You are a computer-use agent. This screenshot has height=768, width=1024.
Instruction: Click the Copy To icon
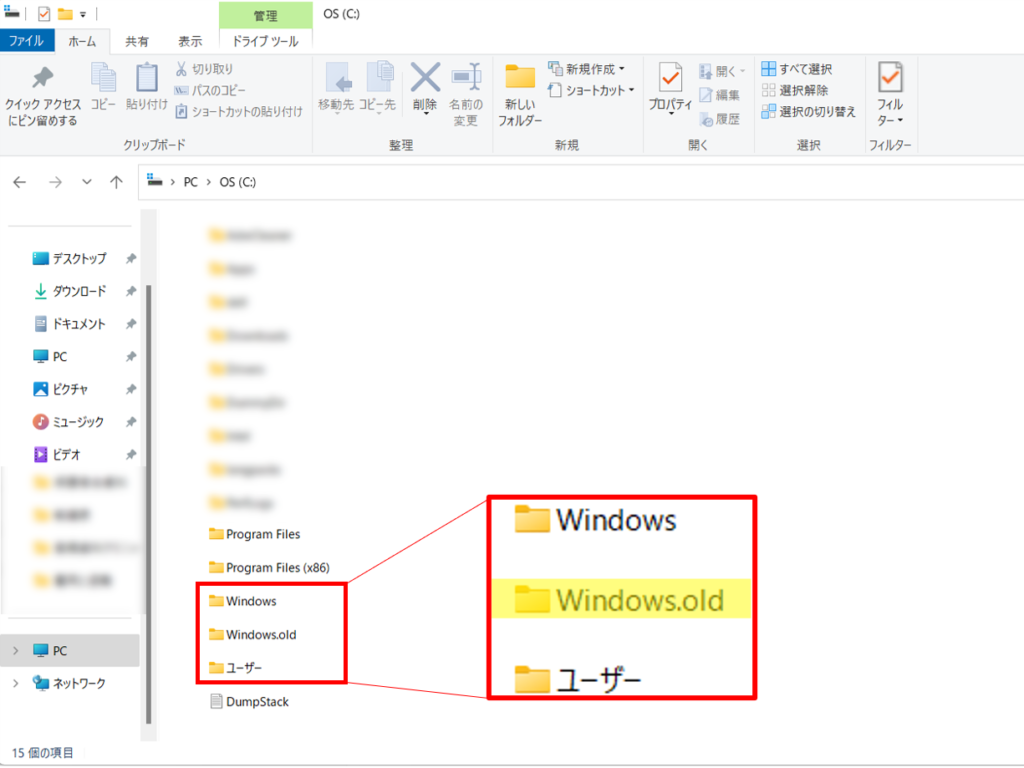point(378,78)
